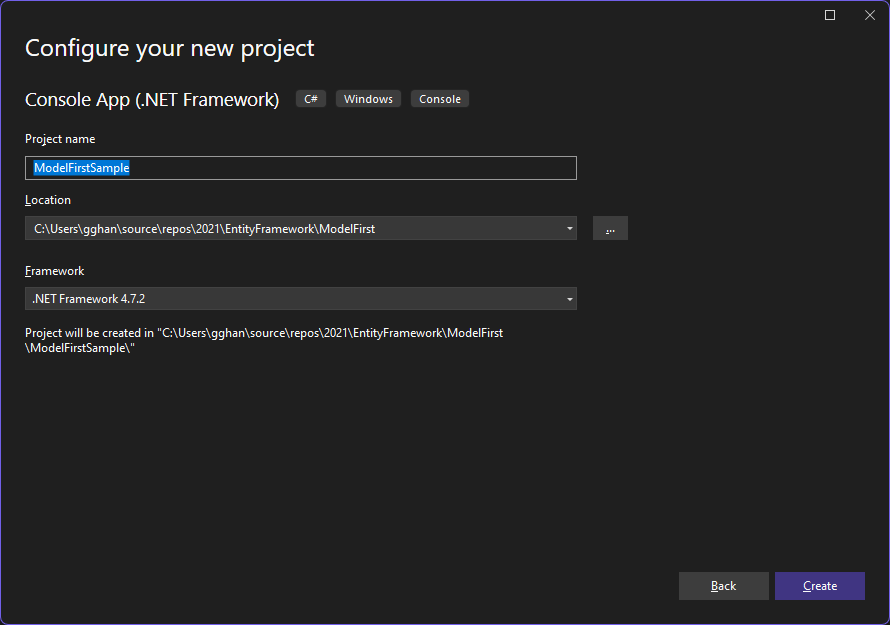Click the Create button
This screenshot has width=890, height=625.
click(x=819, y=585)
